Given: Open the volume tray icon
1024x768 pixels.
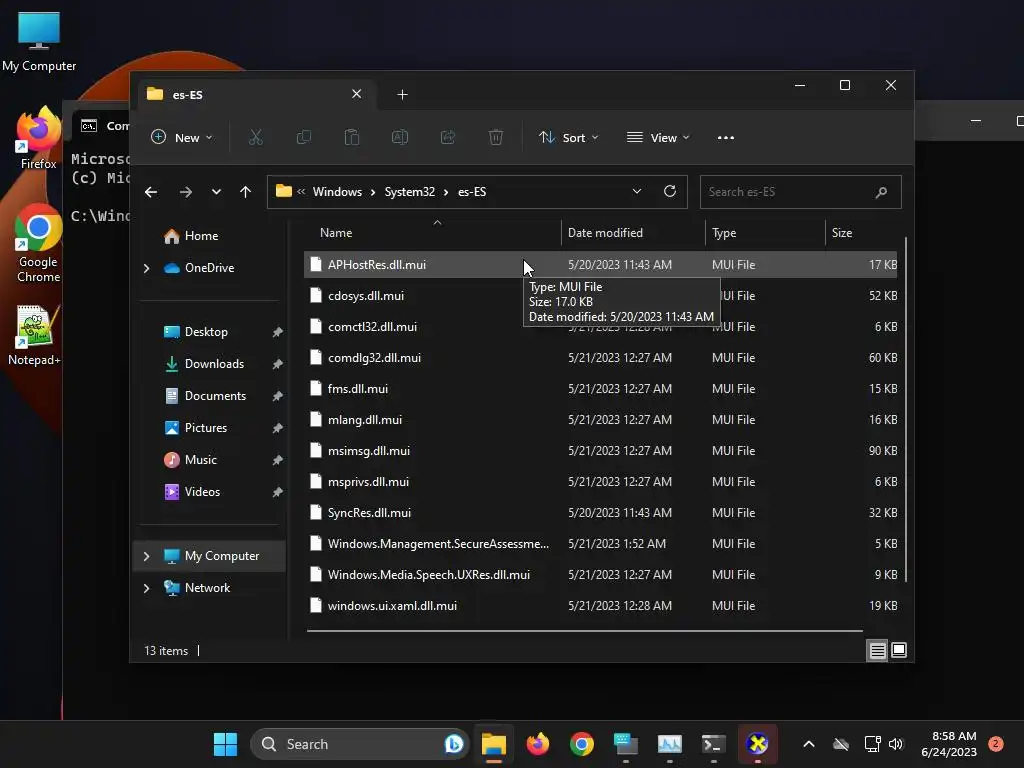Looking at the screenshot, I should click(896, 744).
